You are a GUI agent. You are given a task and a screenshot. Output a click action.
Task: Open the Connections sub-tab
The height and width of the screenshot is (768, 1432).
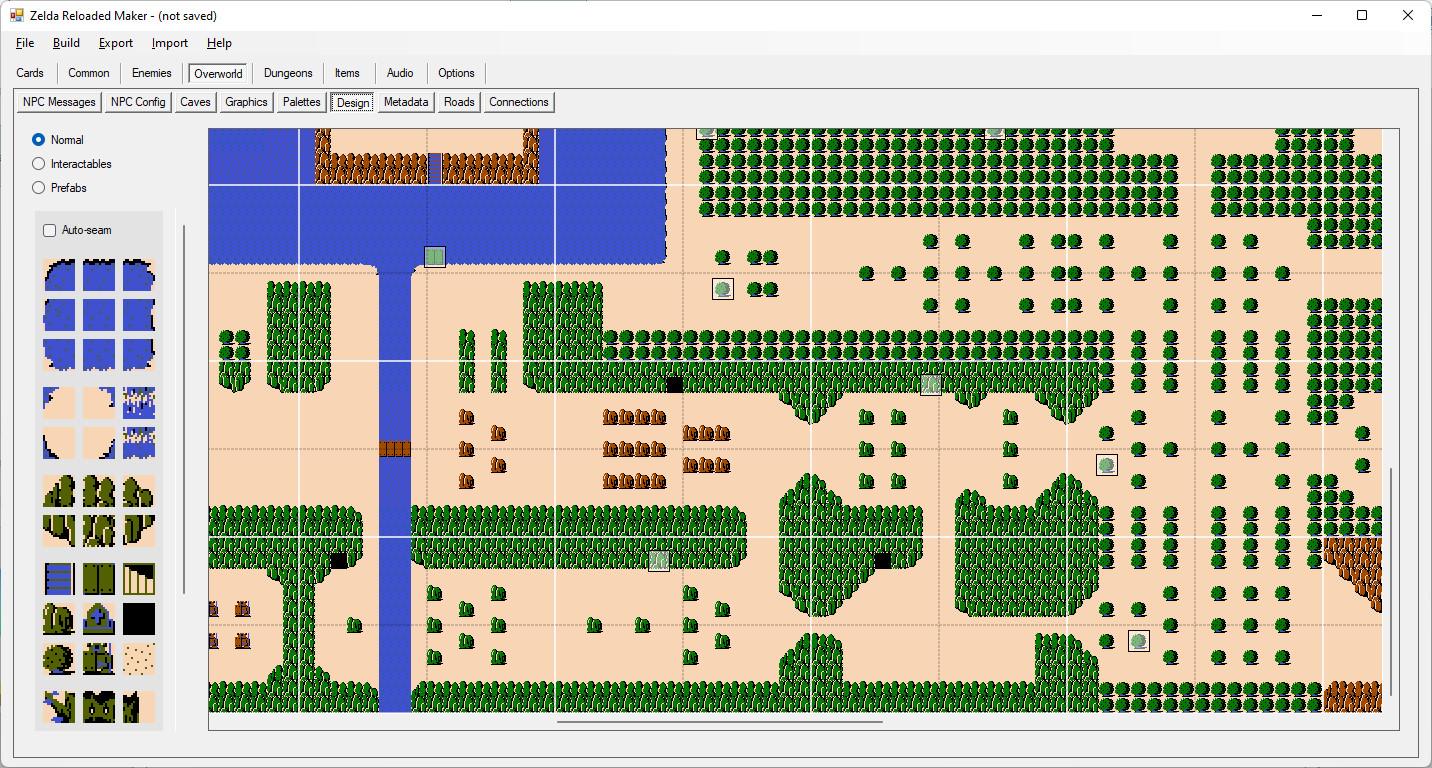519,102
